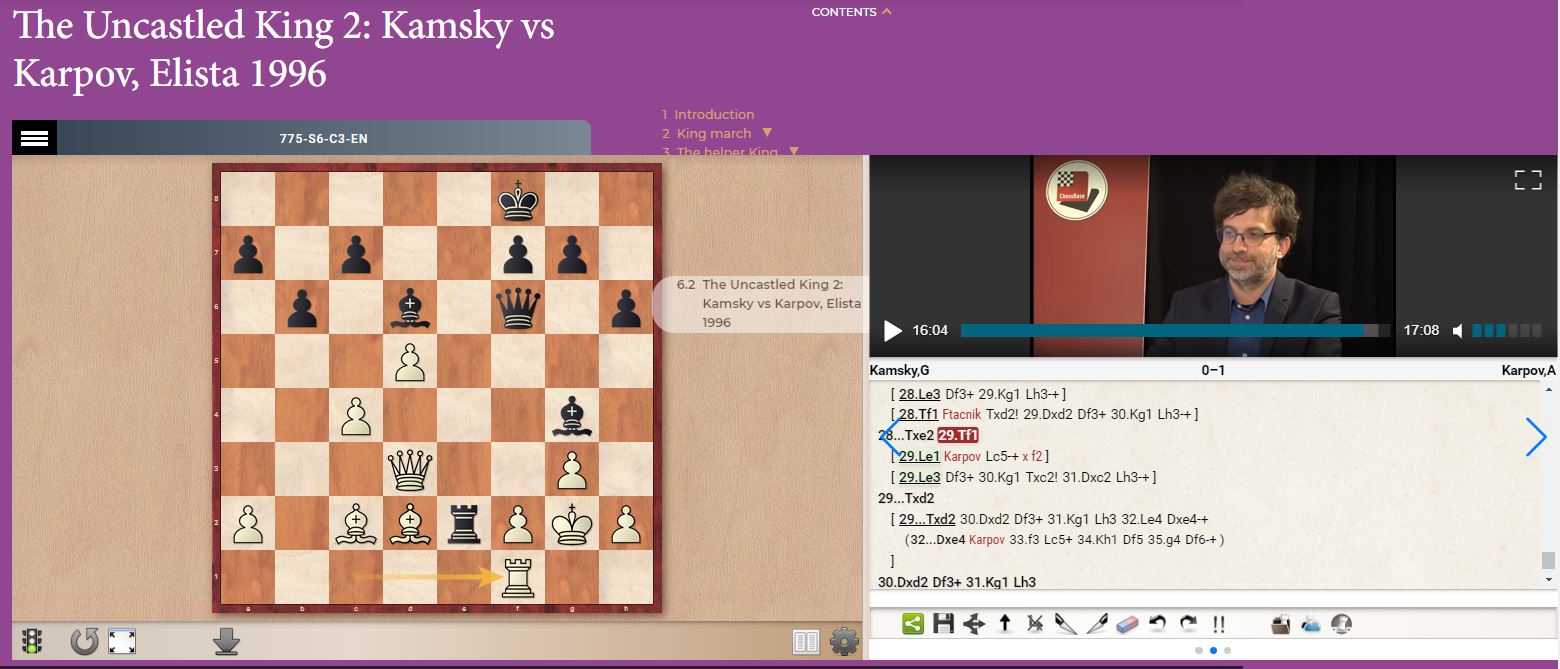
Task: Click the white rook on f1
Action: click(518, 577)
